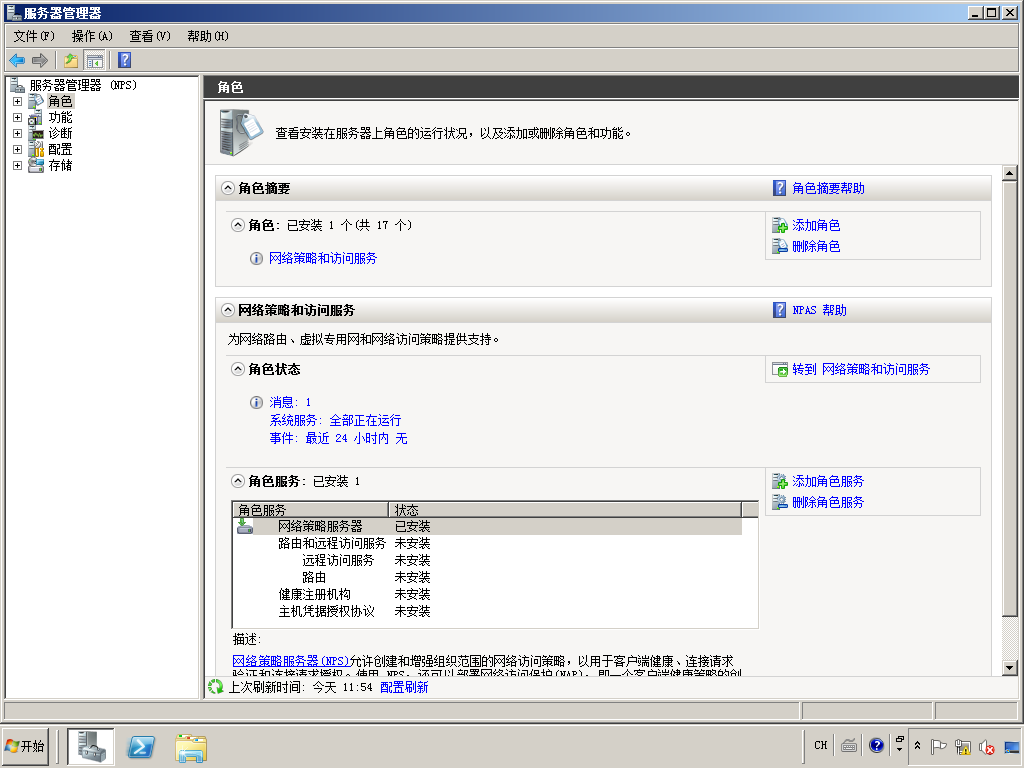Image resolution: width=1024 pixels, height=768 pixels.
Task: Open the 操作(A) menu
Action: pos(92,36)
